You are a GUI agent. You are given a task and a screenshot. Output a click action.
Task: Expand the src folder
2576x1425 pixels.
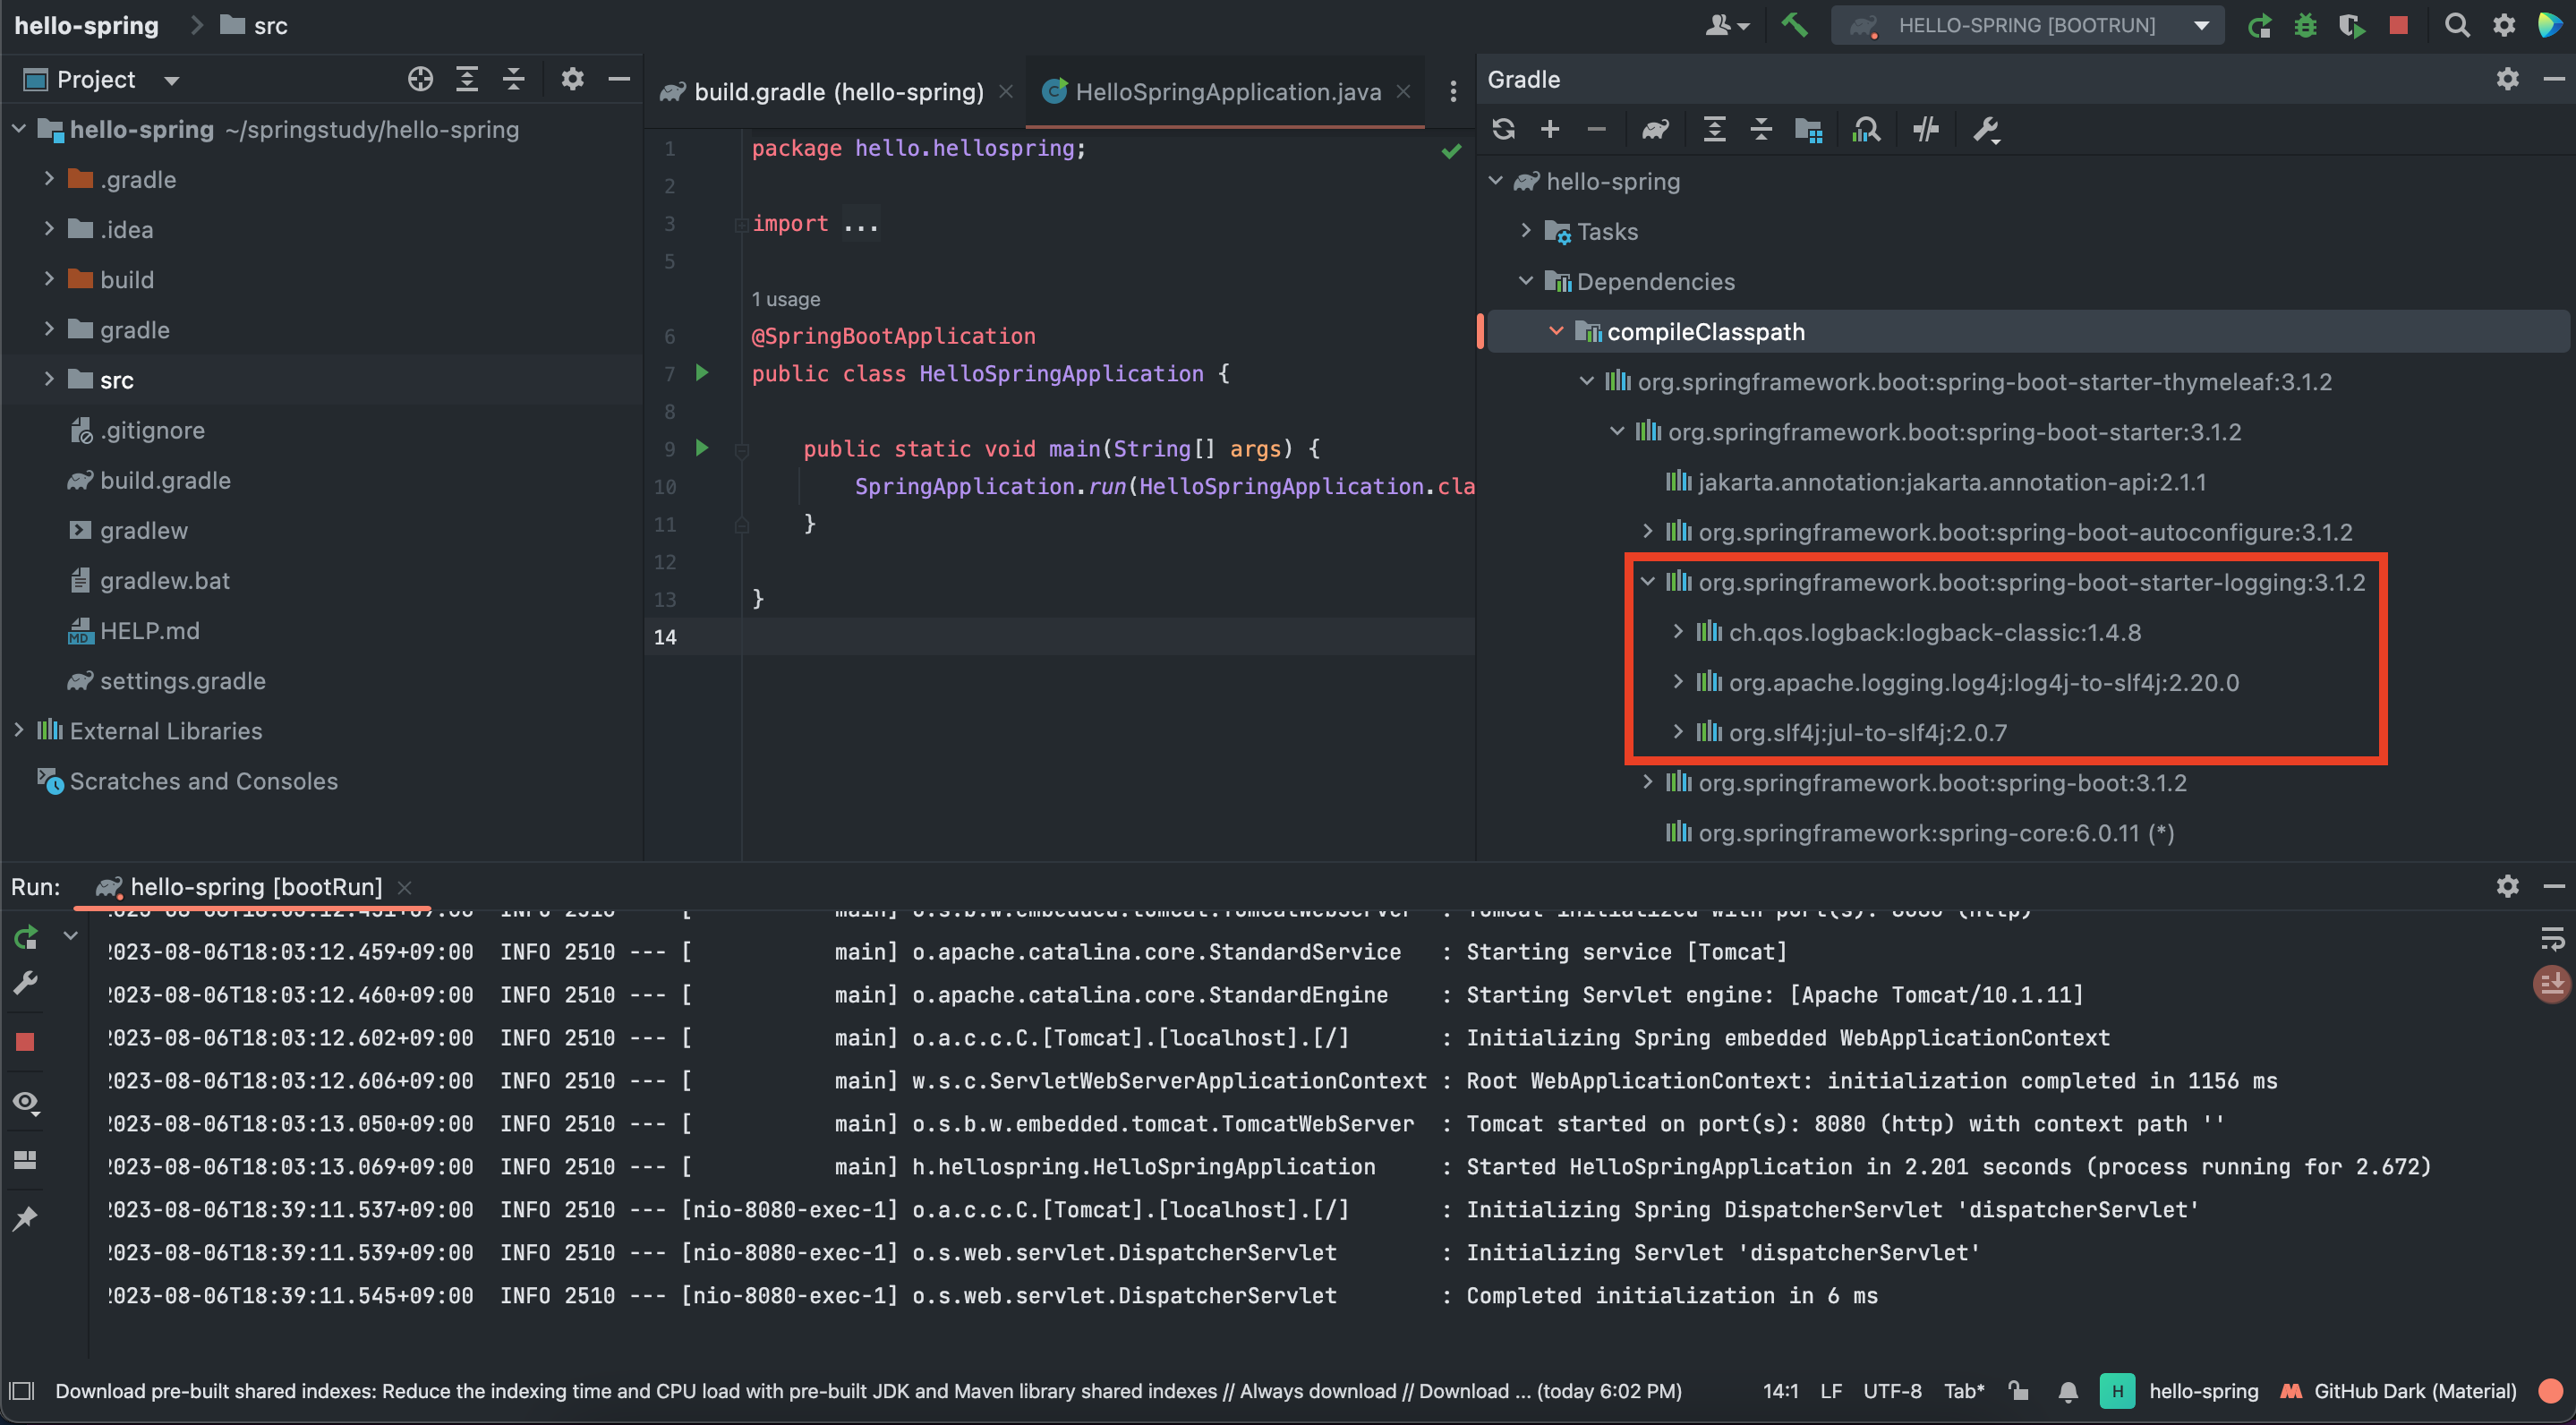point(48,380)
